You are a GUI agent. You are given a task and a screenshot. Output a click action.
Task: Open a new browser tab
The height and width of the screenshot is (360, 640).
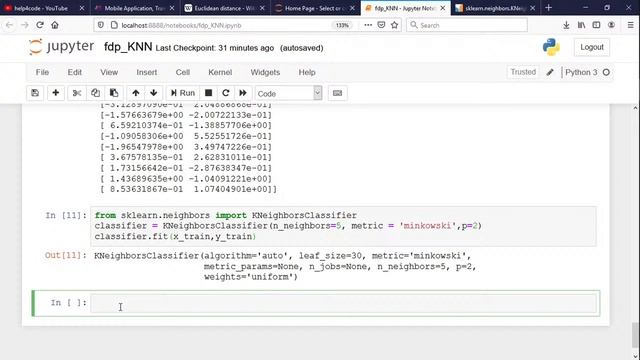(x=549, y=8)
